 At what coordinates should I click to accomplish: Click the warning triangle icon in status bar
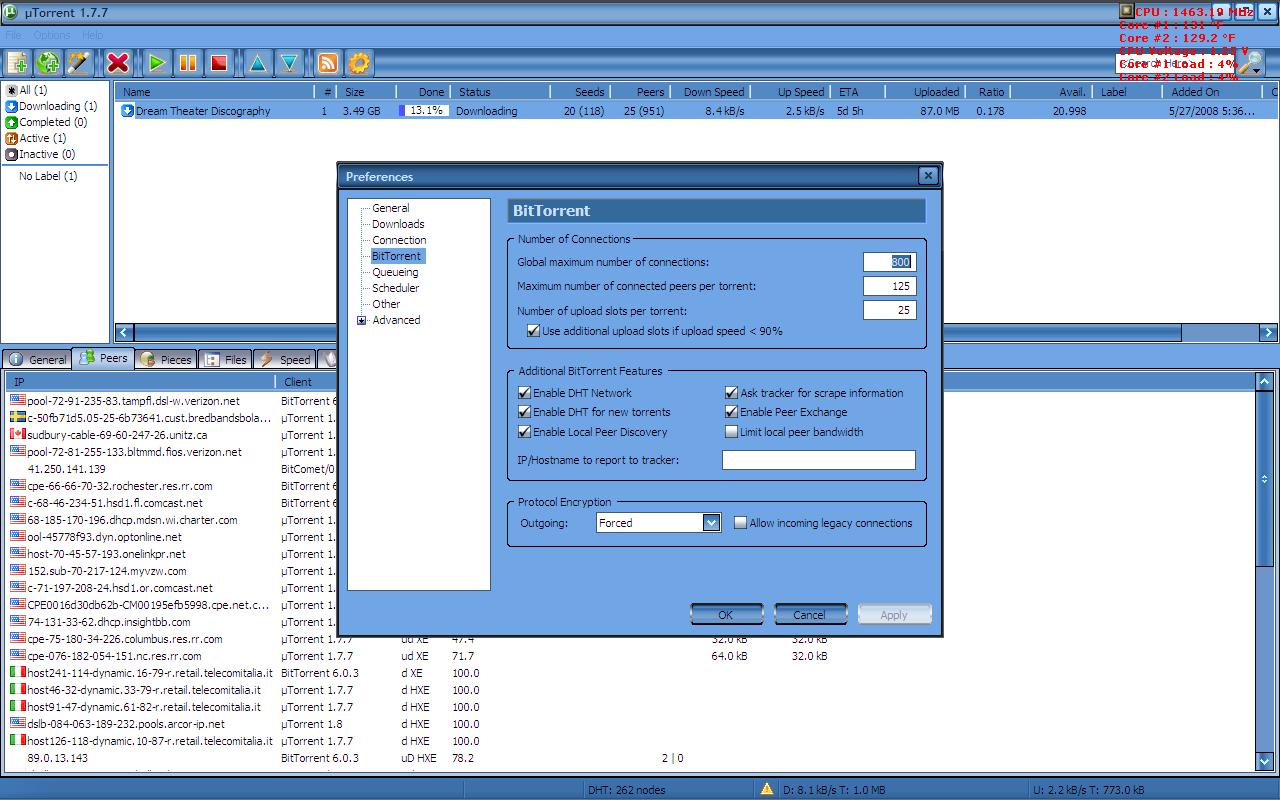(x=767, y=789)
